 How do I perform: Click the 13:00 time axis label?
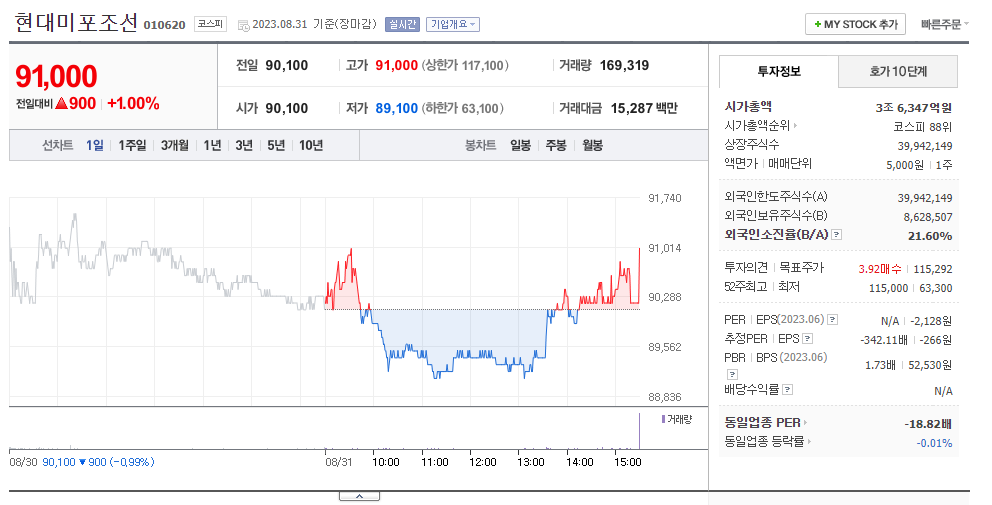pos(530,462)
